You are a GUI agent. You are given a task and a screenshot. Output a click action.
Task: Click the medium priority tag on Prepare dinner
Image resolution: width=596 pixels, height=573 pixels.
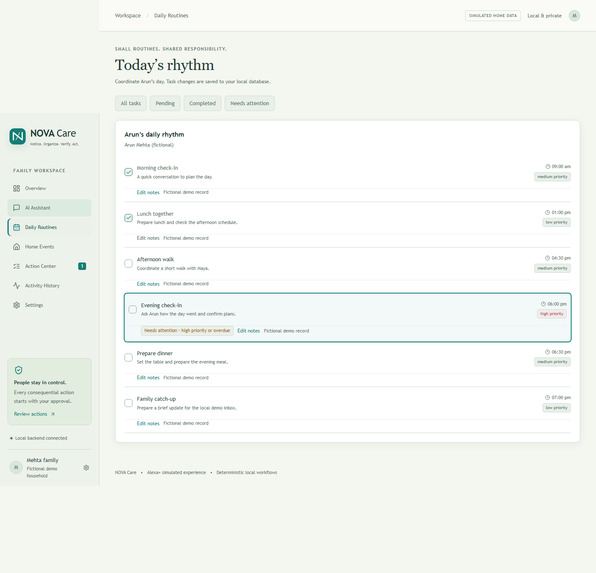click(x=552, y=362)
